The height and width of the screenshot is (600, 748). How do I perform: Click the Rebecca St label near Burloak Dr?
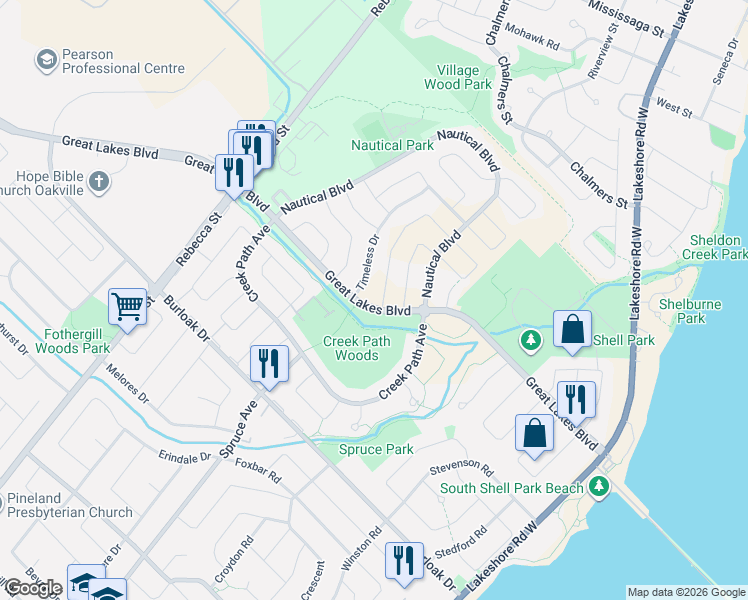199,239
